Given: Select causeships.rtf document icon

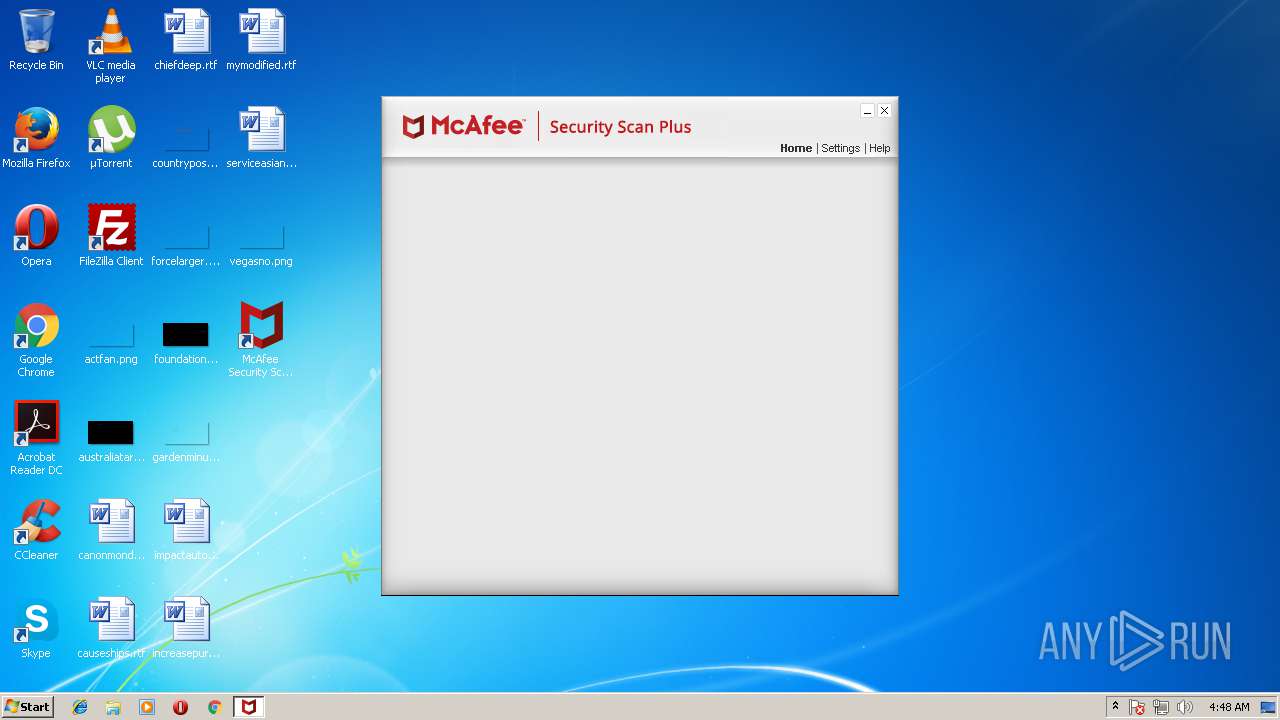Looking at the screenshot, I should 110,628.
